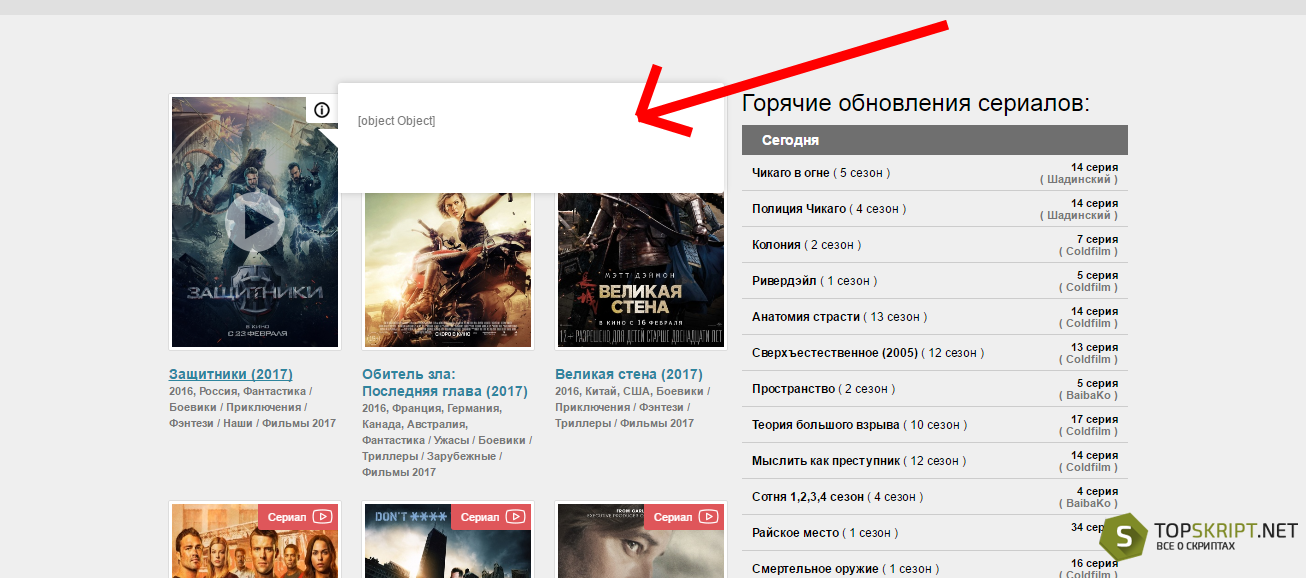The height and width of the screenshot is (578, 1306).
Task: Click the Наши tag under Защитники
Action: (238, 423)
